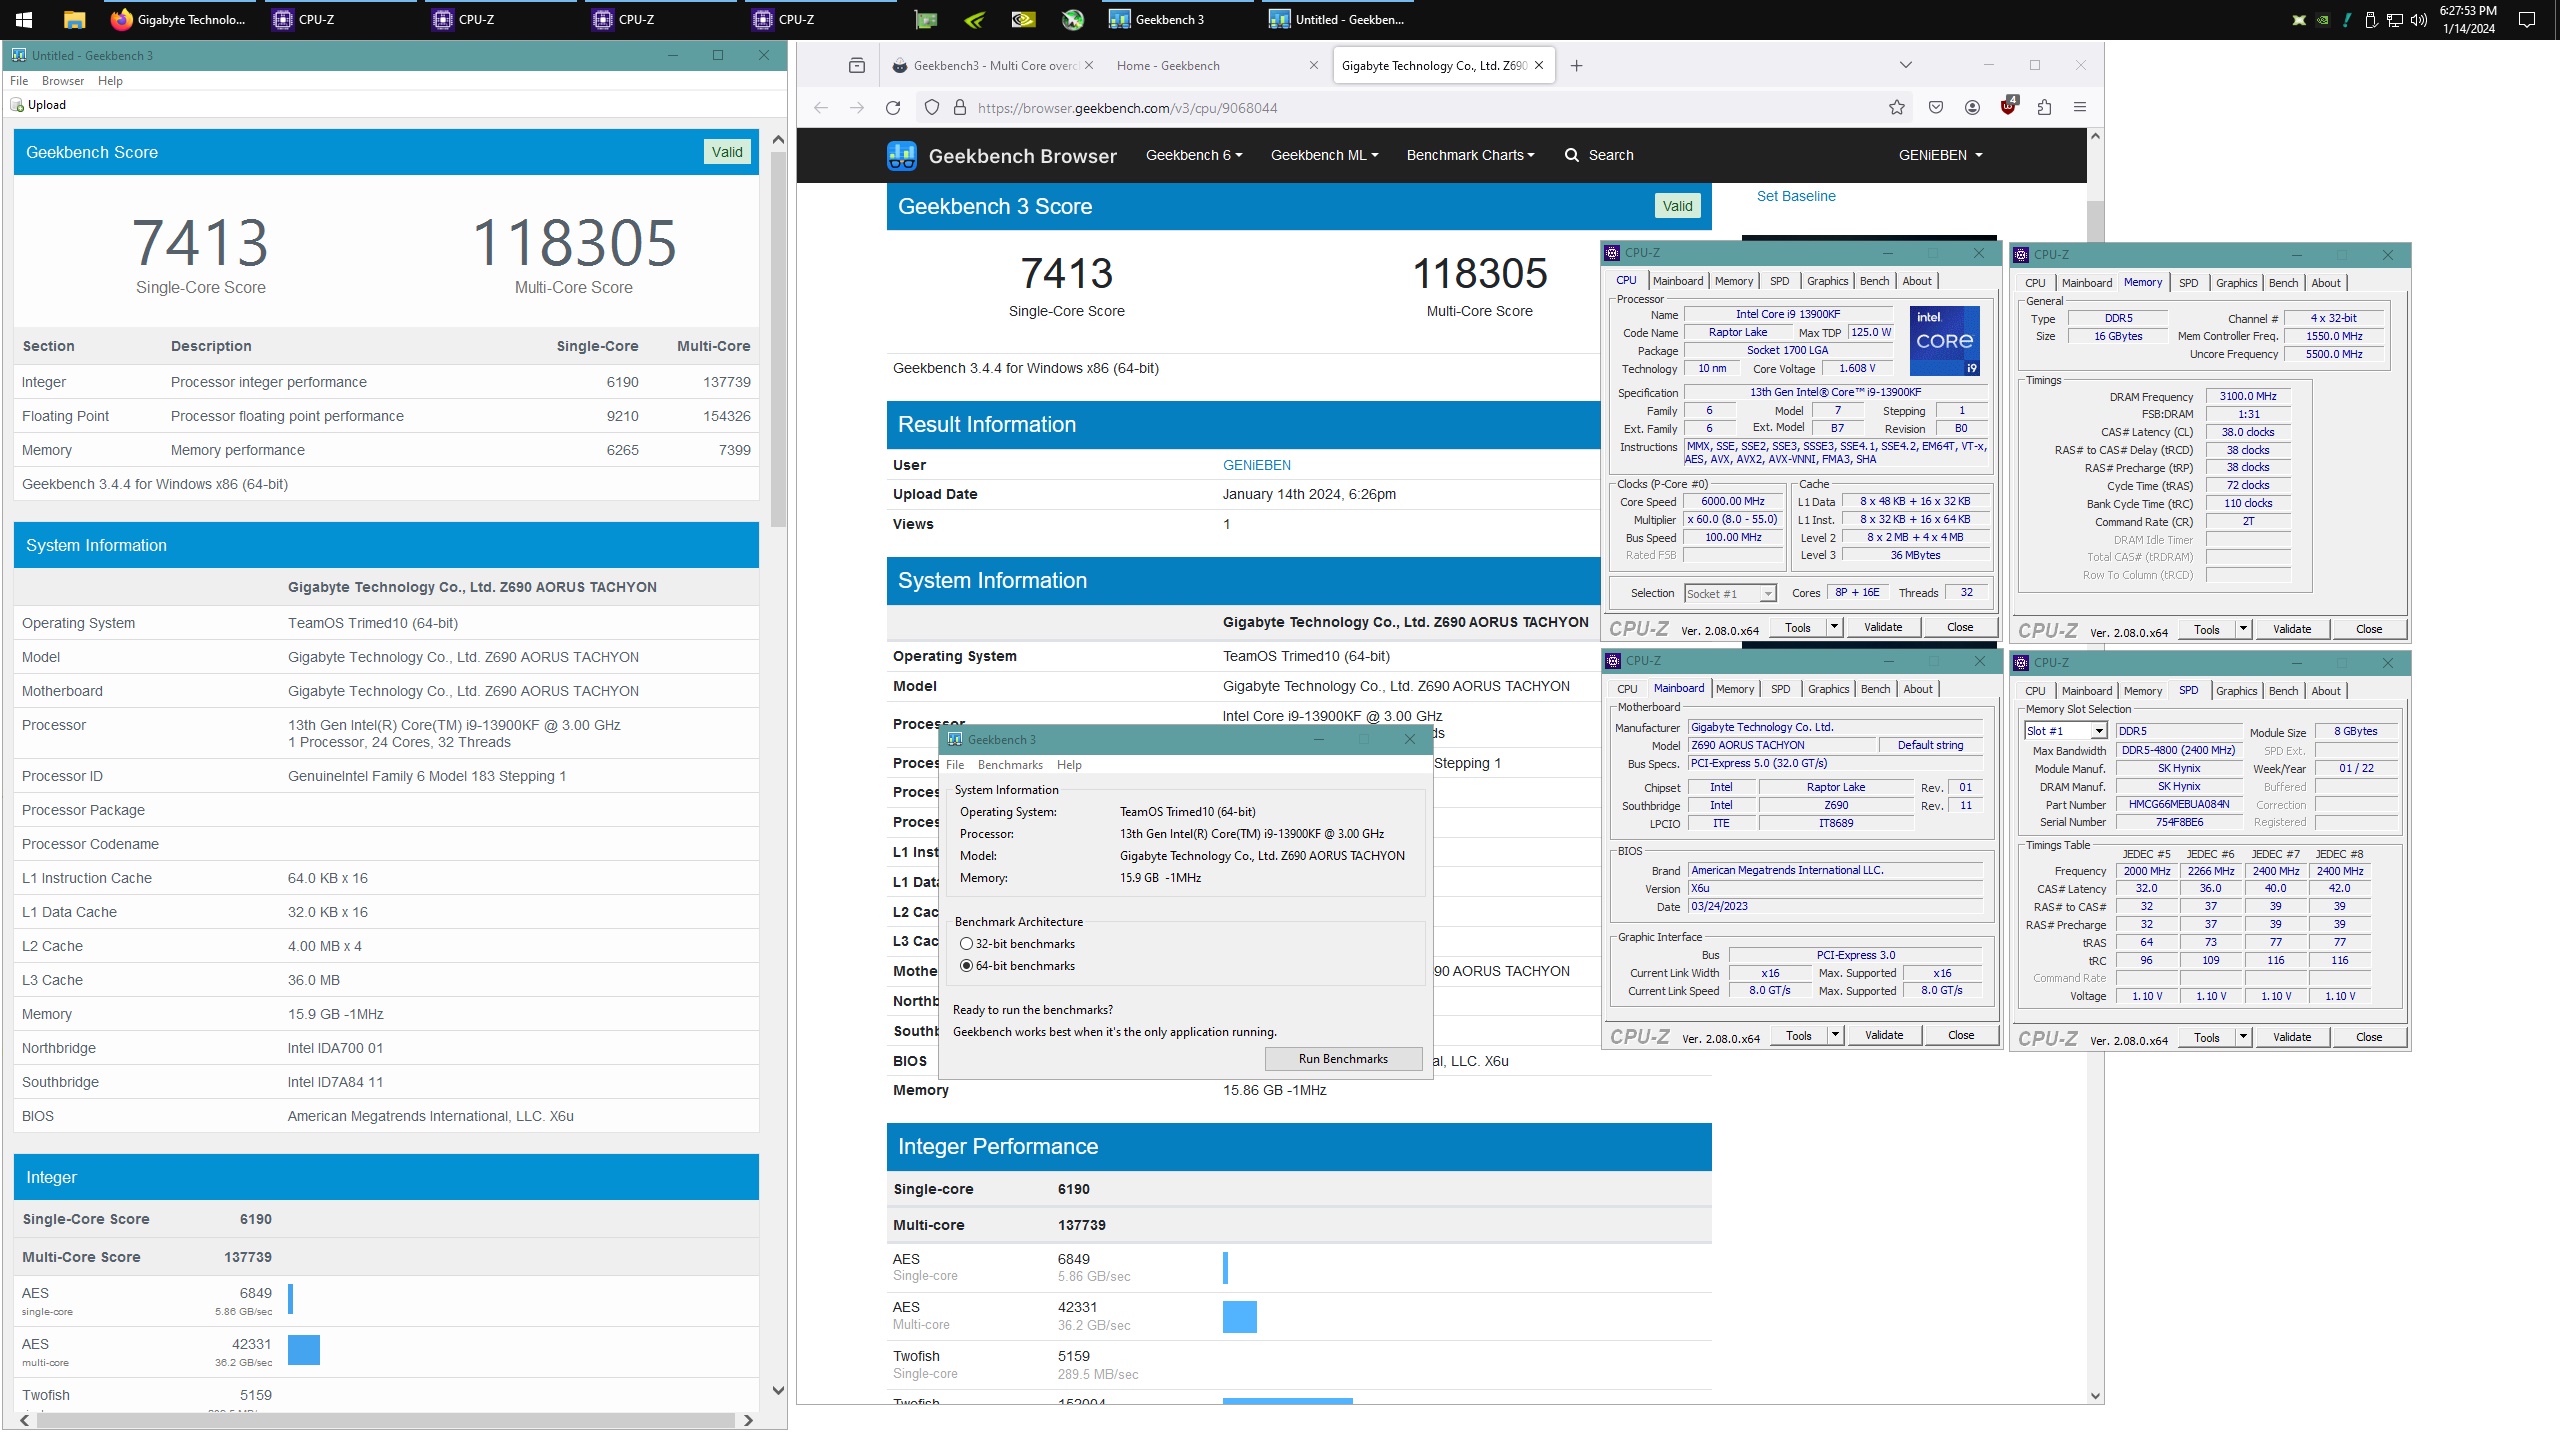2560x1440 pixels.
Task: Click Close in the CPU-Z SPD window
Action: pos(2368,1037)
